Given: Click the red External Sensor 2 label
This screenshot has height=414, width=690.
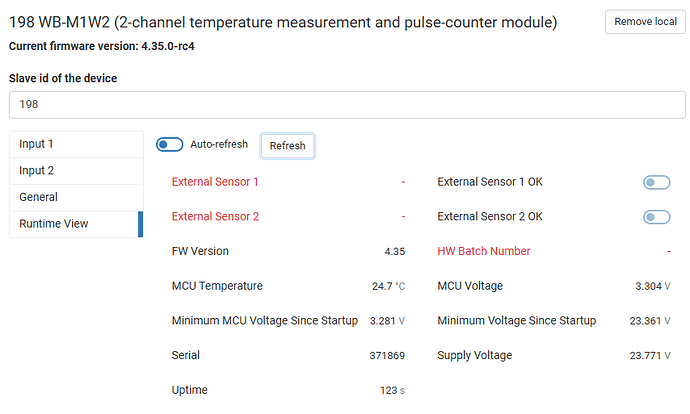Looking at the screenshot, I should [x=215, y=217].
